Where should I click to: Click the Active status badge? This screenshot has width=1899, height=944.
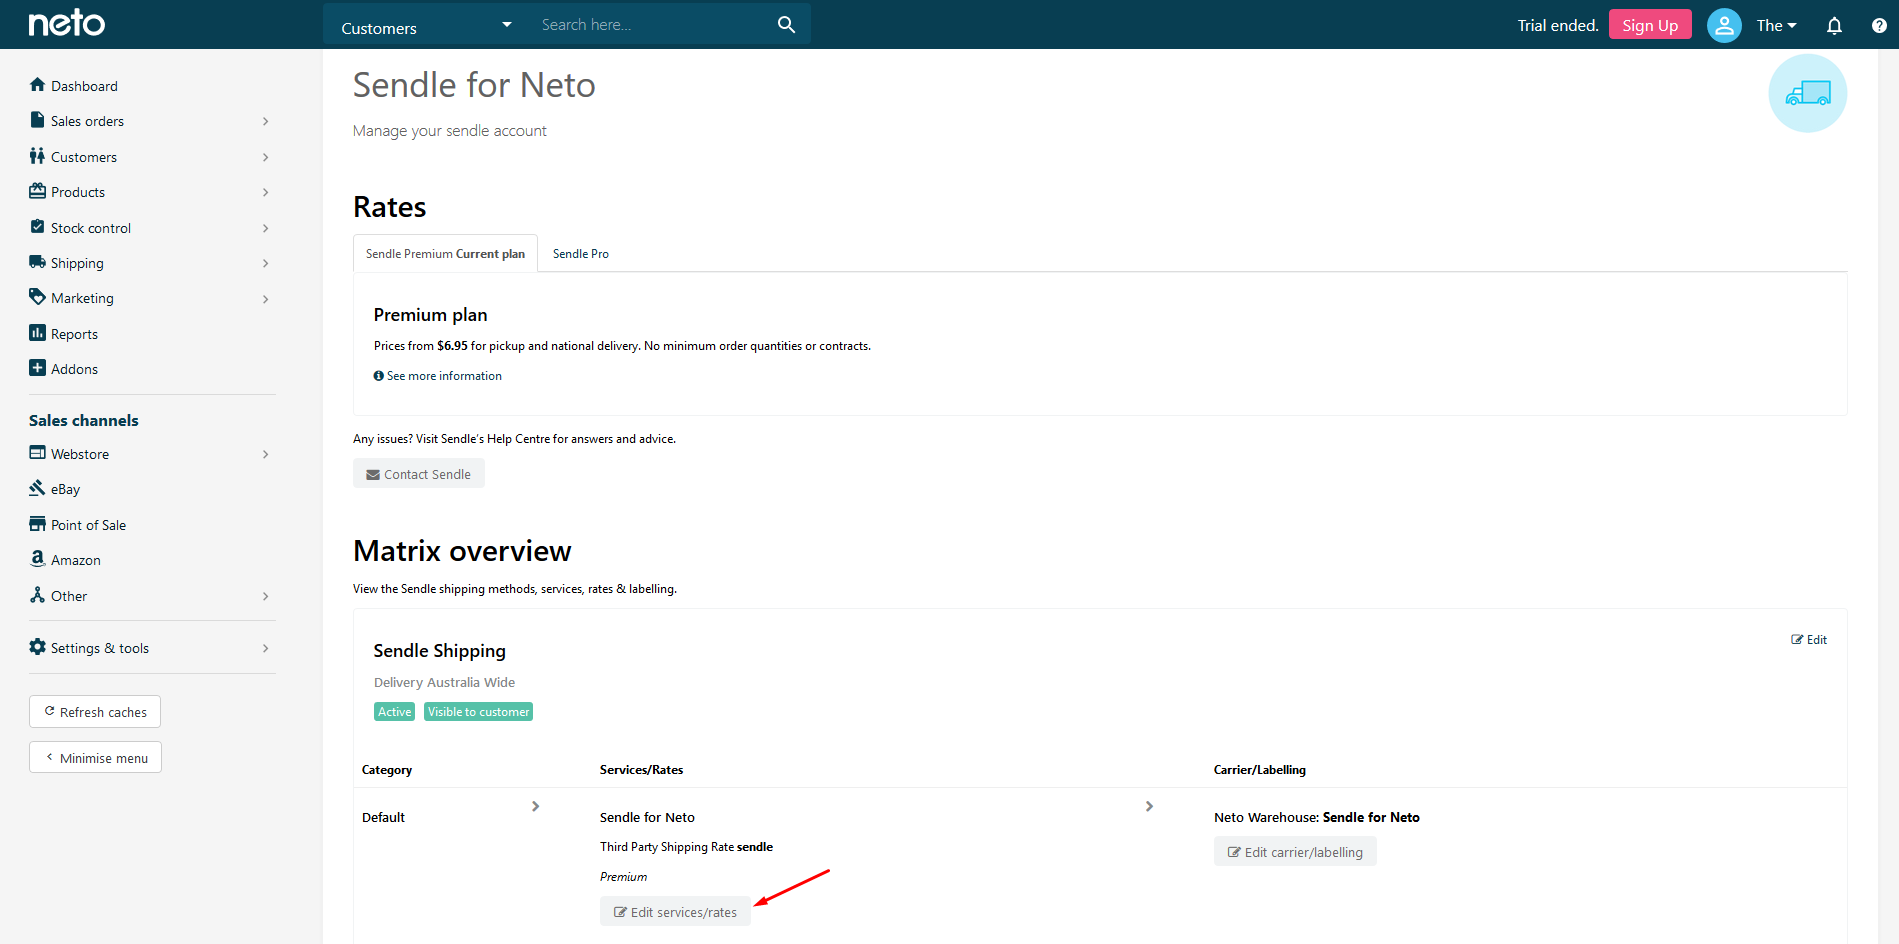(394, 712)
